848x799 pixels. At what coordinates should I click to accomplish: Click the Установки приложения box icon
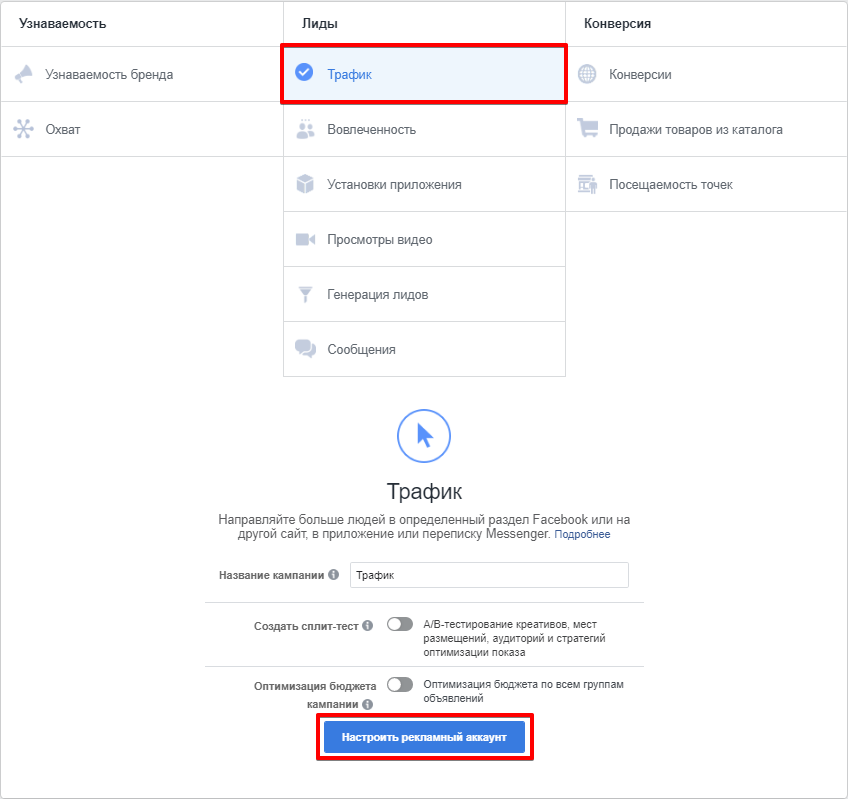click(x=305, y=184)
